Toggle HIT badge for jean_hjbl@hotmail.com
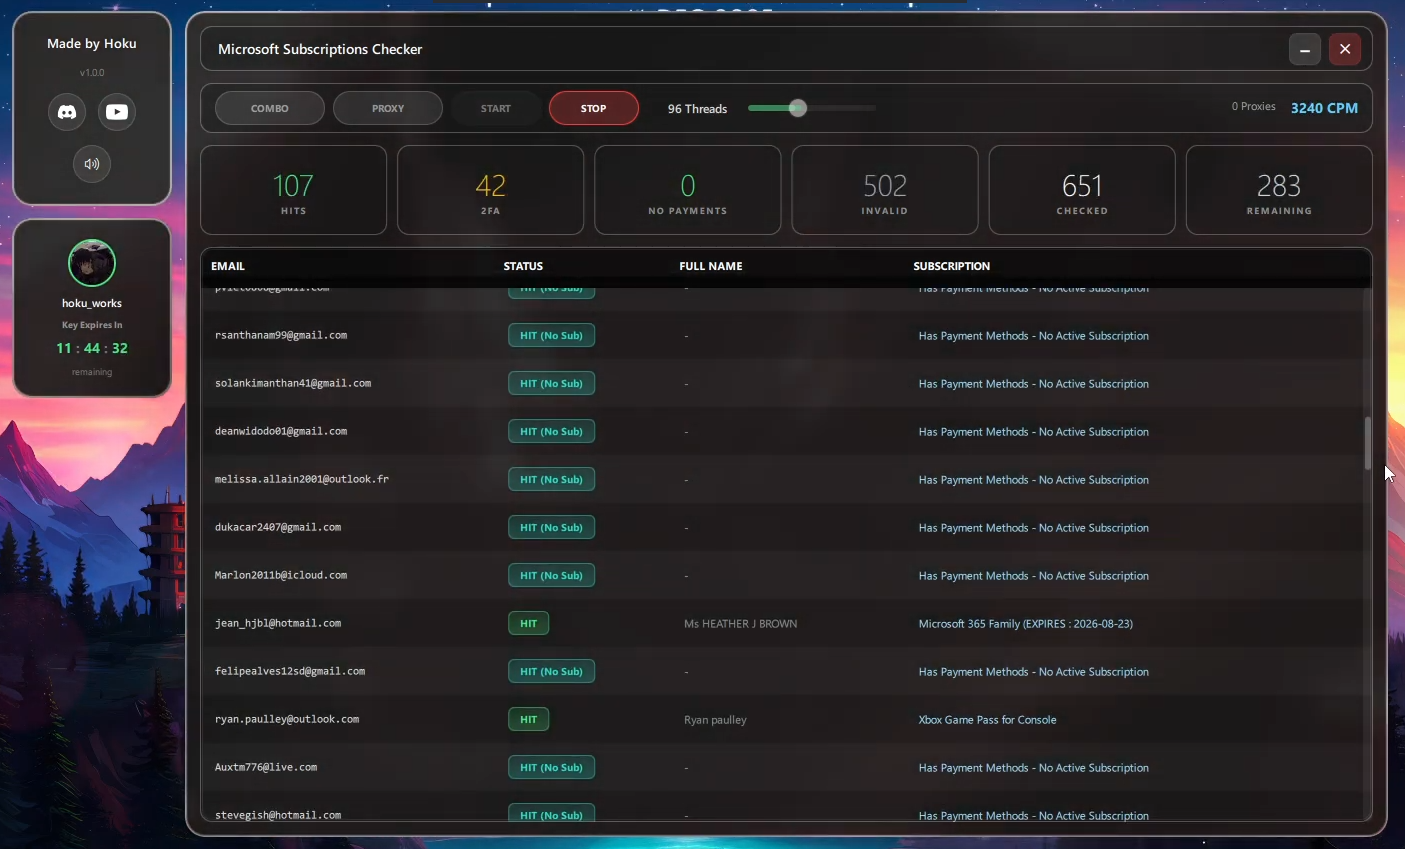 528,623
